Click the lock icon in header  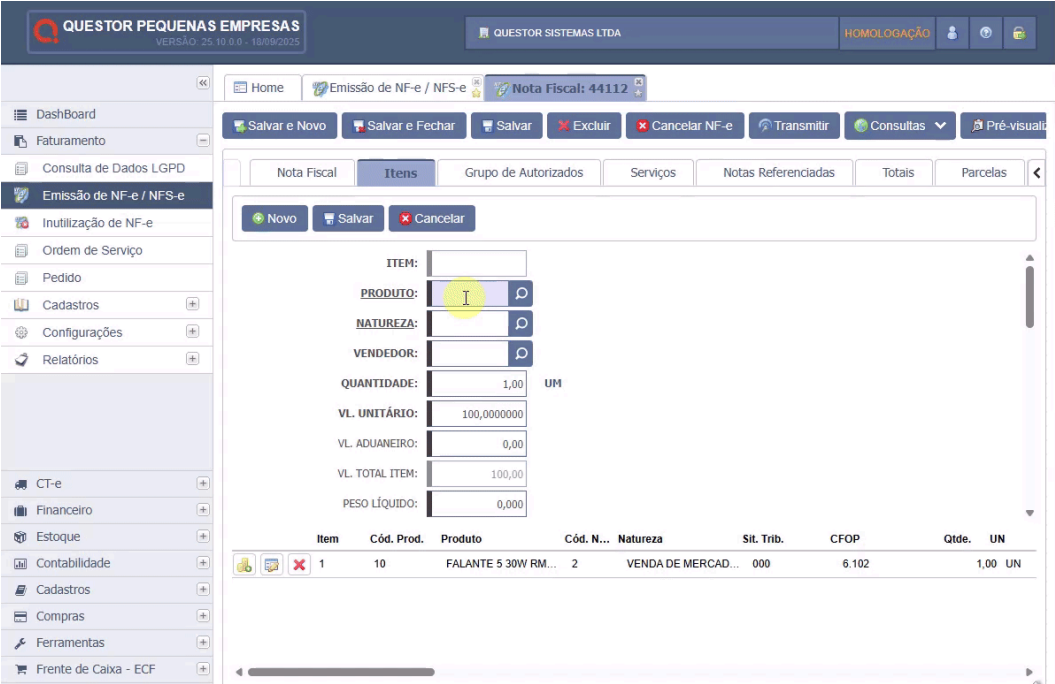pyautogui.click(x=1018, y=33)
